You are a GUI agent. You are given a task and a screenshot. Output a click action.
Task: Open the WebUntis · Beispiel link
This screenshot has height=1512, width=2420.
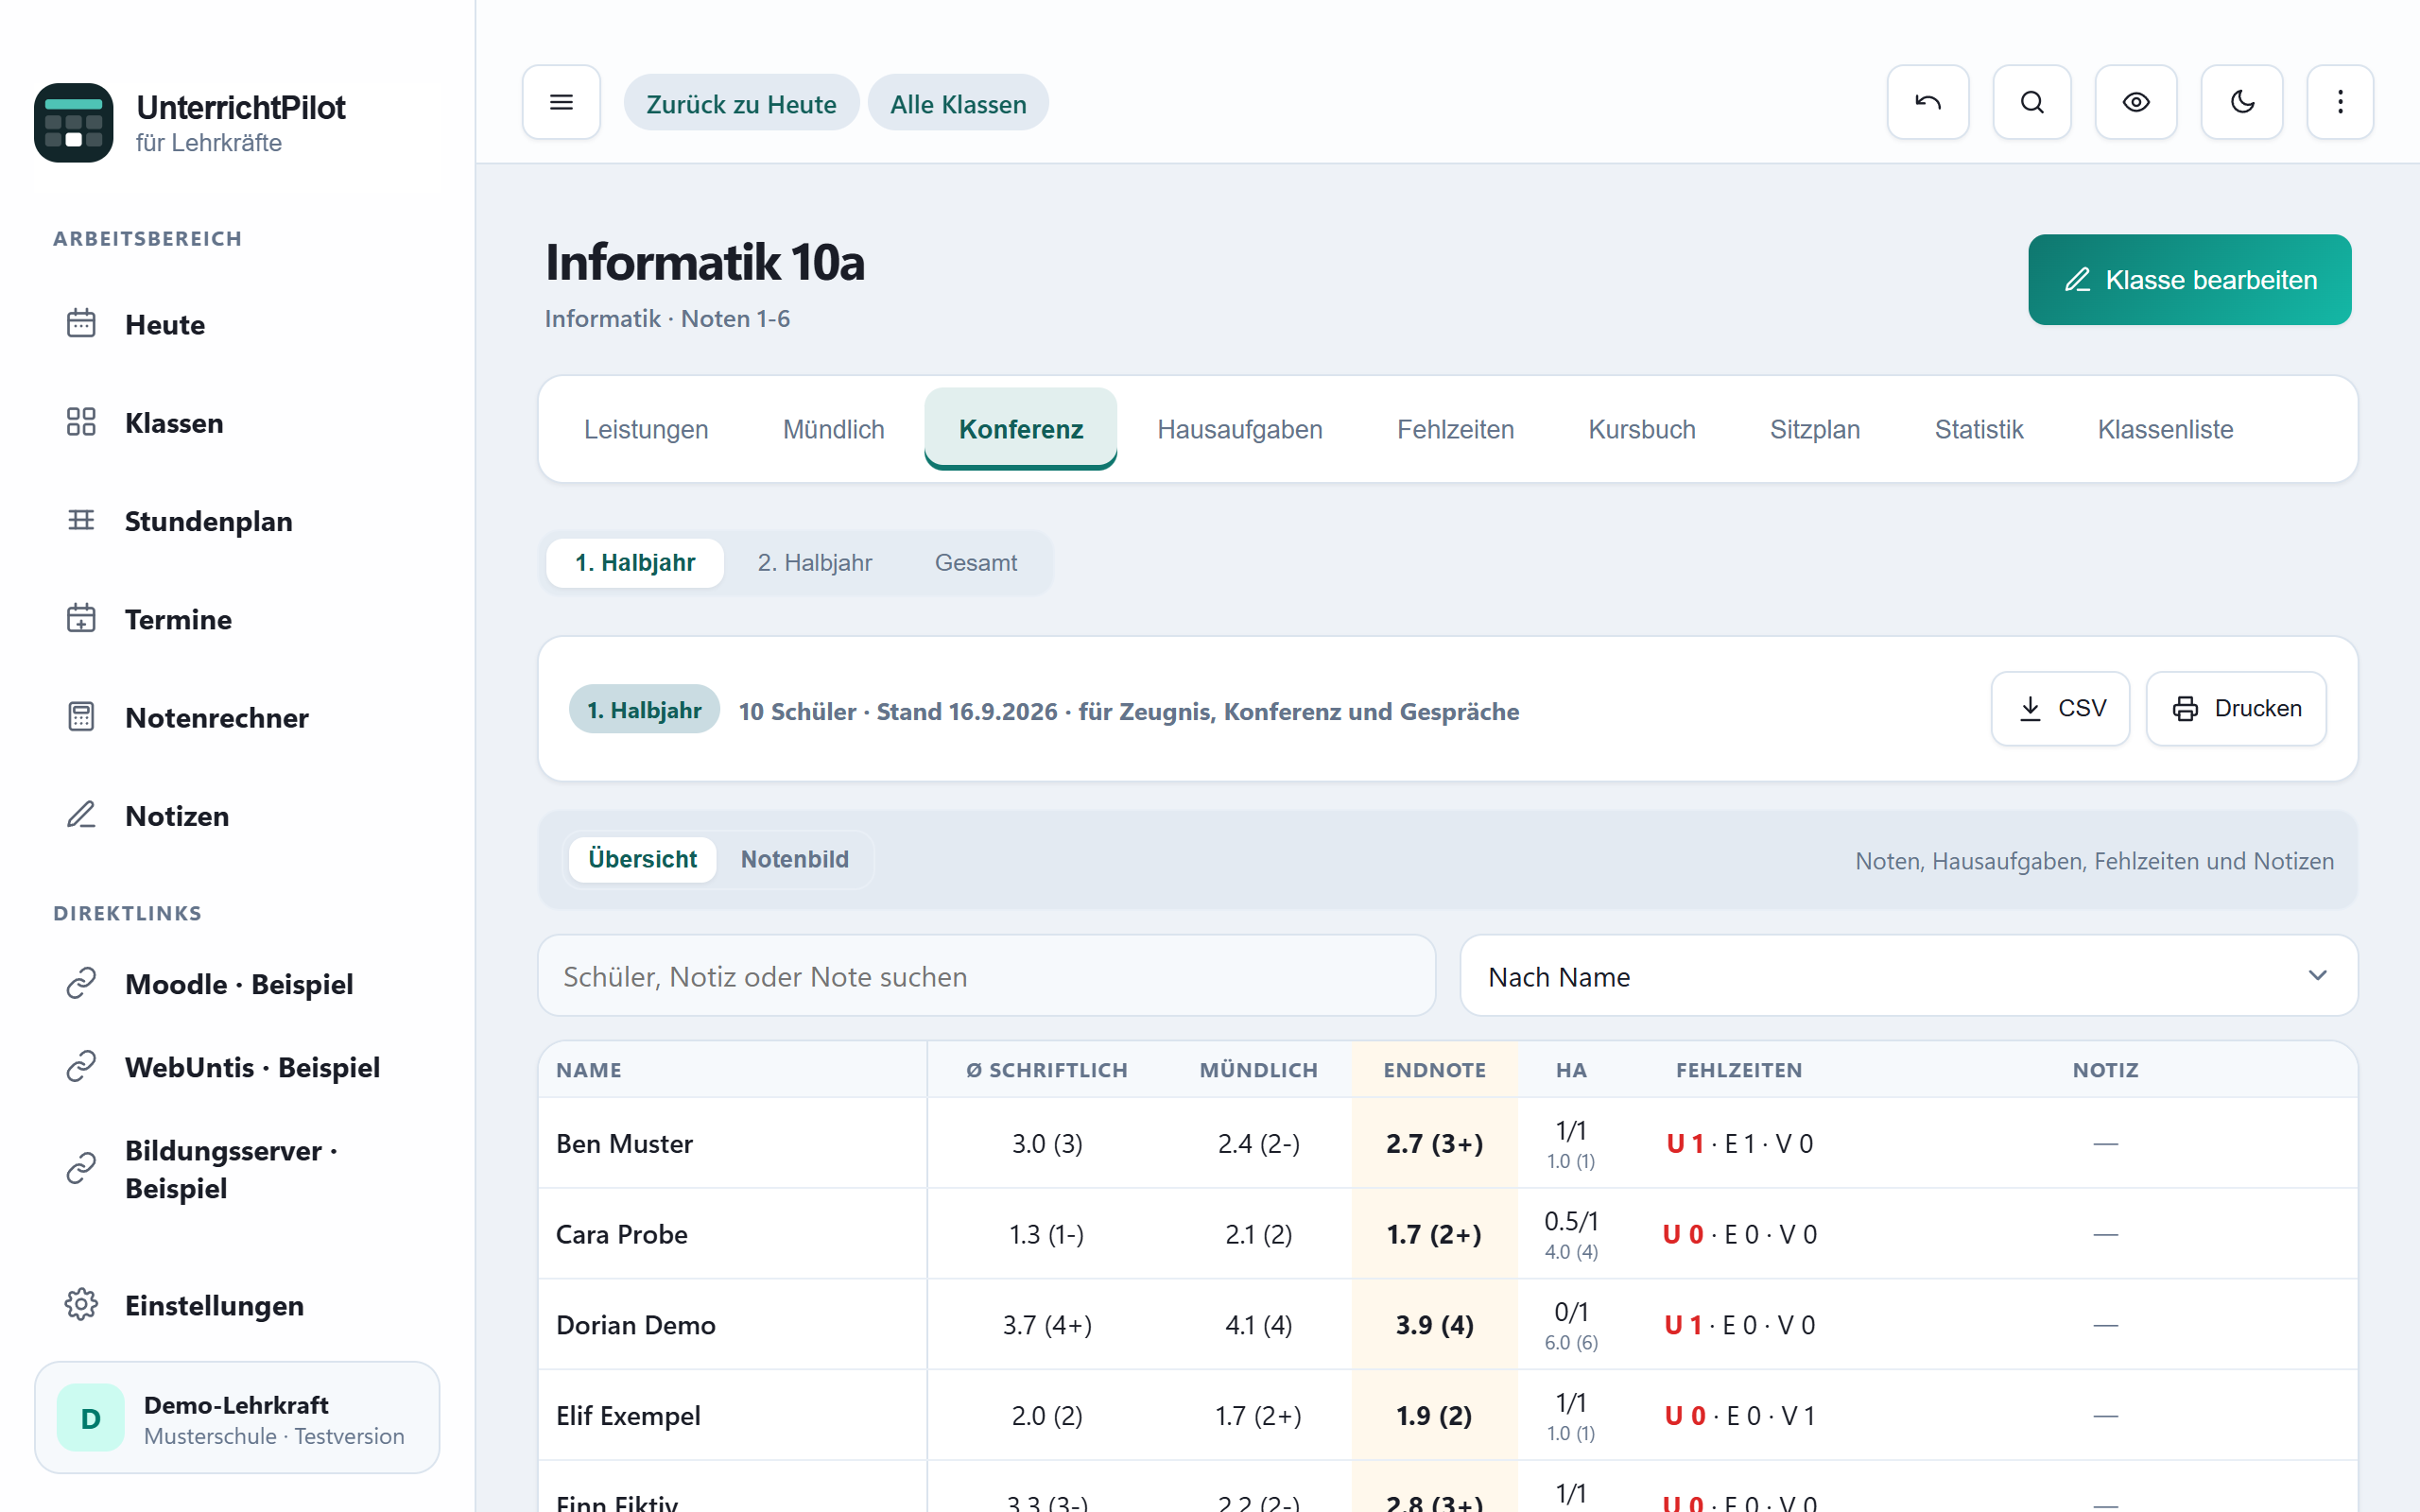[x=237, y=1067]
